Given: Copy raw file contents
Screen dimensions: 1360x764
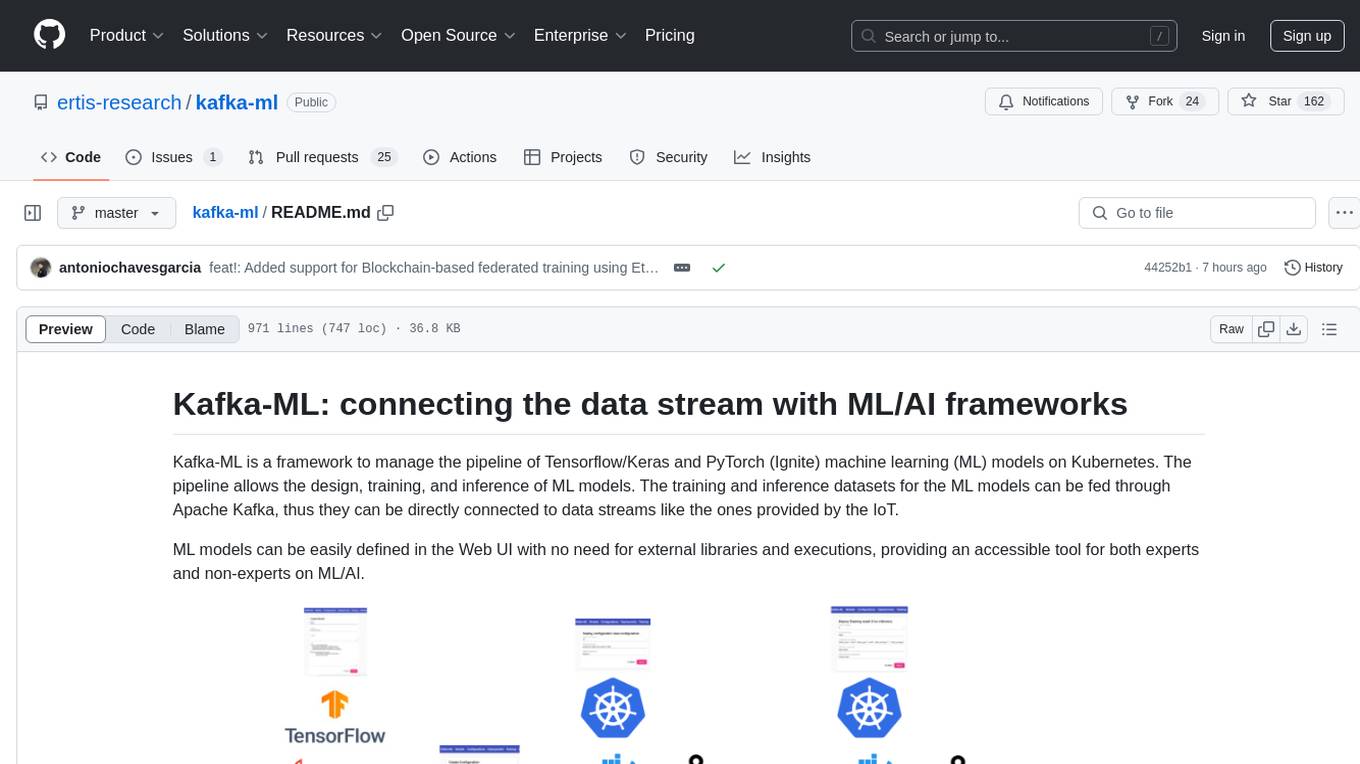Looking at the screenshot, I should click(1267, 329).
